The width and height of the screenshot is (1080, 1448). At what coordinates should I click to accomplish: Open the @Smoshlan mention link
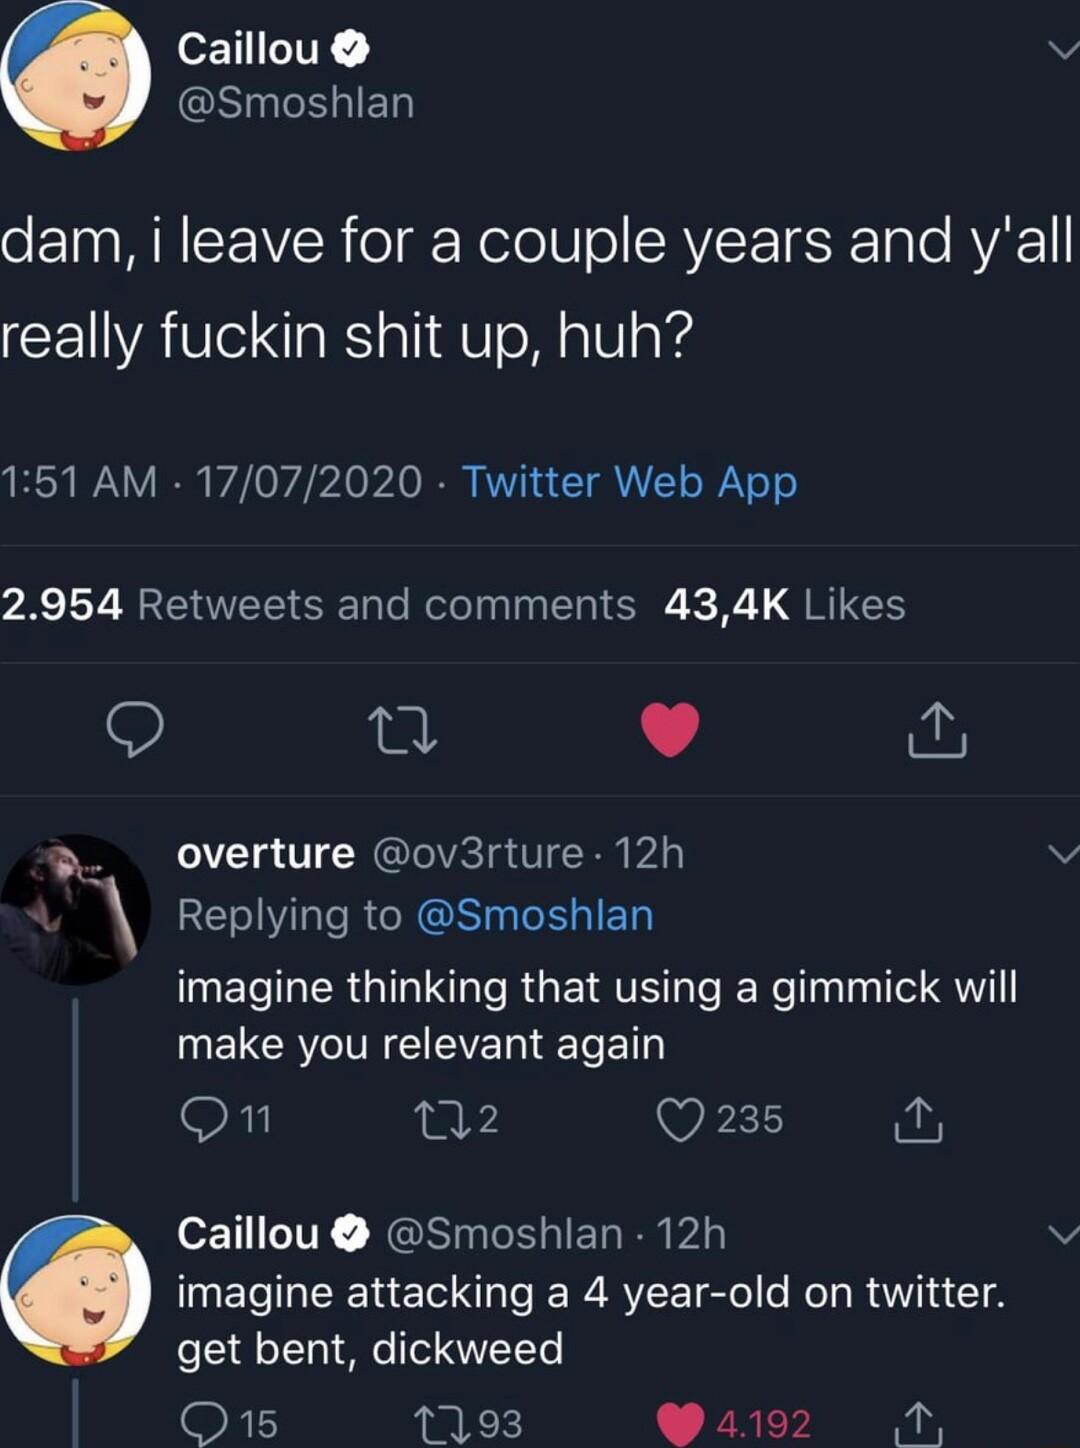coord(535,914)
